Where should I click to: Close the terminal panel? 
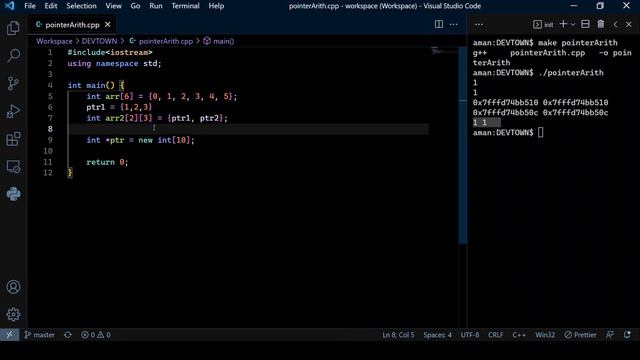click(629, 24)
